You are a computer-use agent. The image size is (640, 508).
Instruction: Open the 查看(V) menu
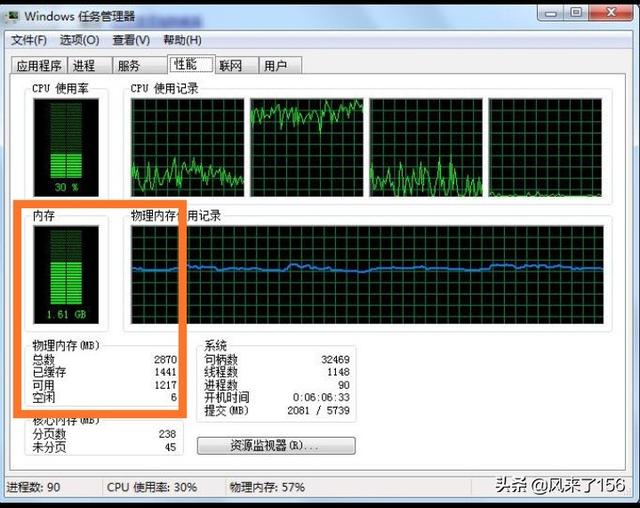131,40
